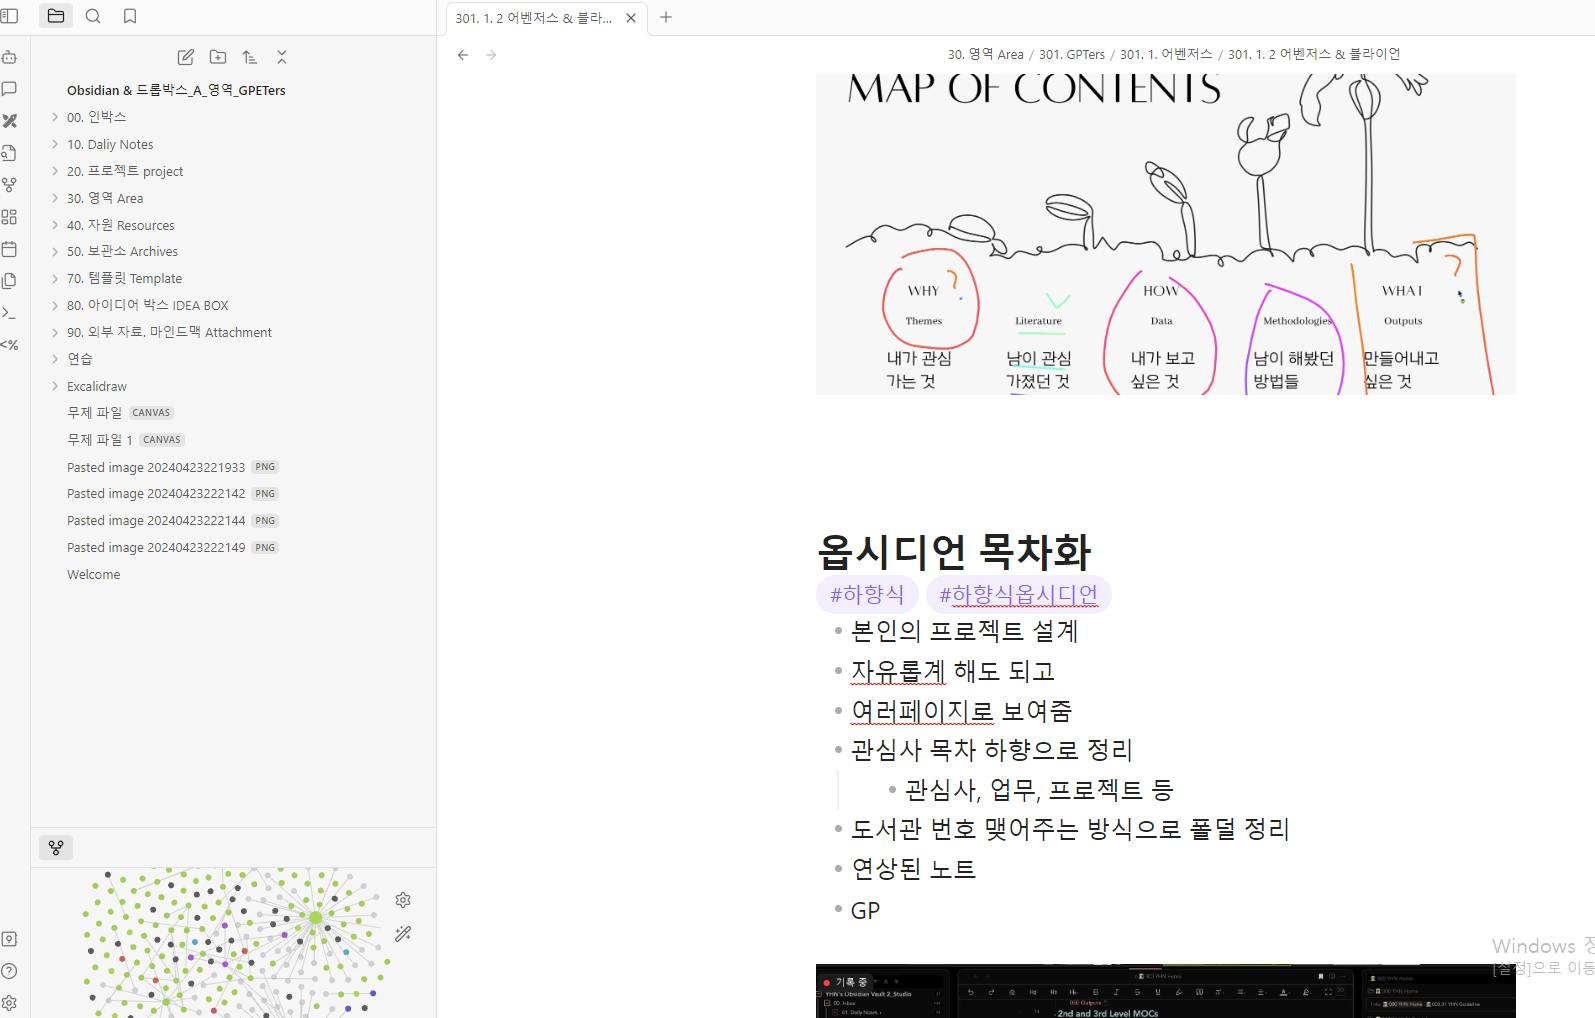Viewport: 1595px width, 1018px height.
Task: Open a new tab with plus button
Action: 666,17
